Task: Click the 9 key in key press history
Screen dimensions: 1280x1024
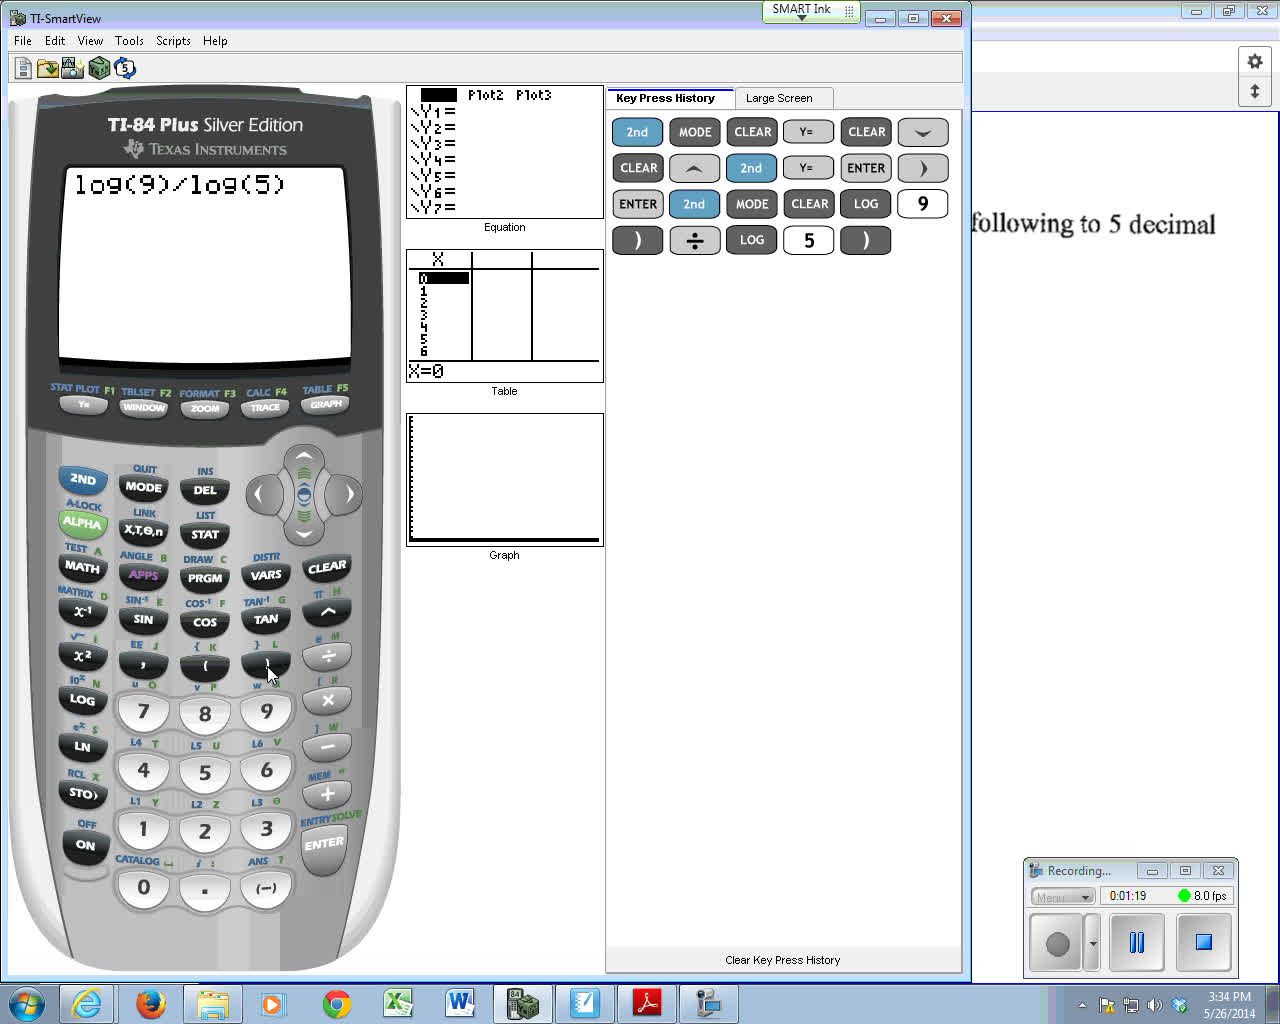Action: pyautogui.click(x=922, y=204)
